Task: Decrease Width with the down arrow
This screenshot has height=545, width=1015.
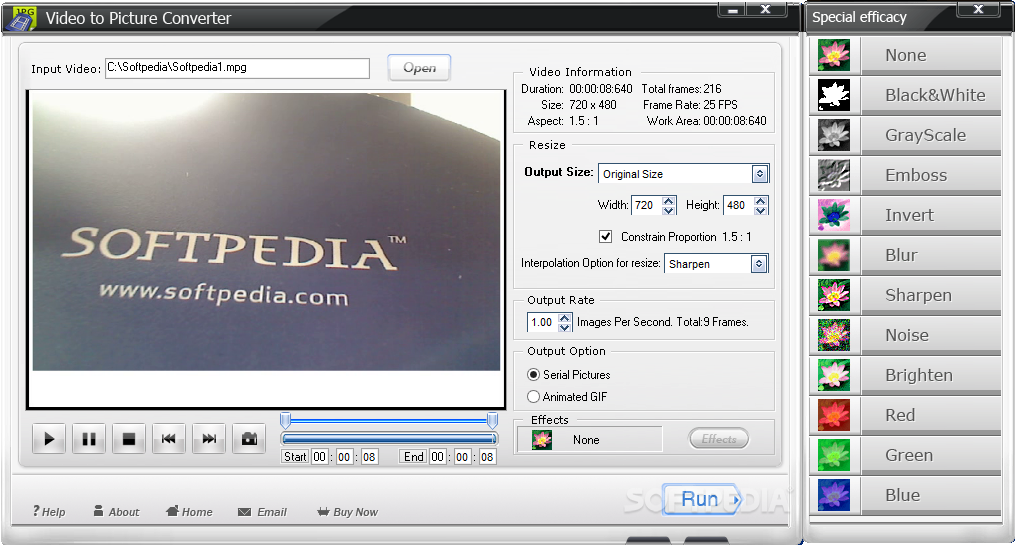Action: (669, 210)
